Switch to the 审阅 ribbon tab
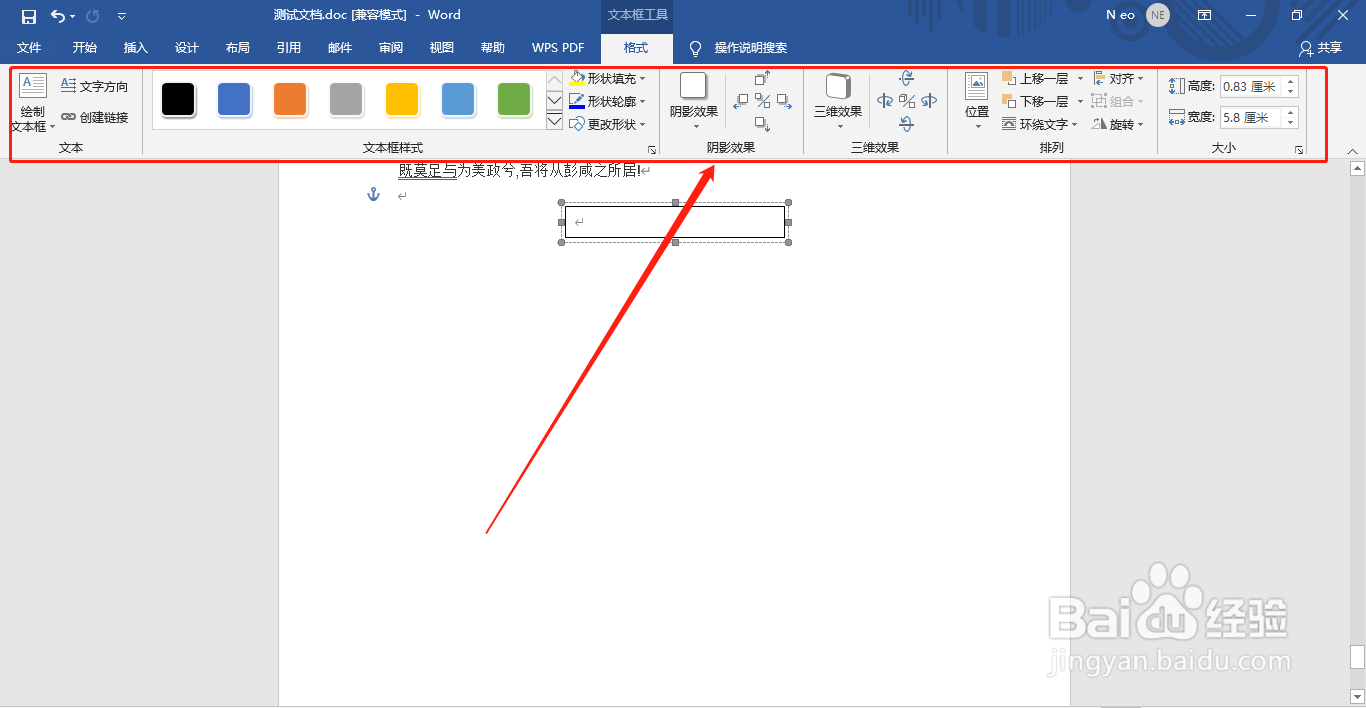Viewport: 1366px width, 708px height. click(391, 48)
